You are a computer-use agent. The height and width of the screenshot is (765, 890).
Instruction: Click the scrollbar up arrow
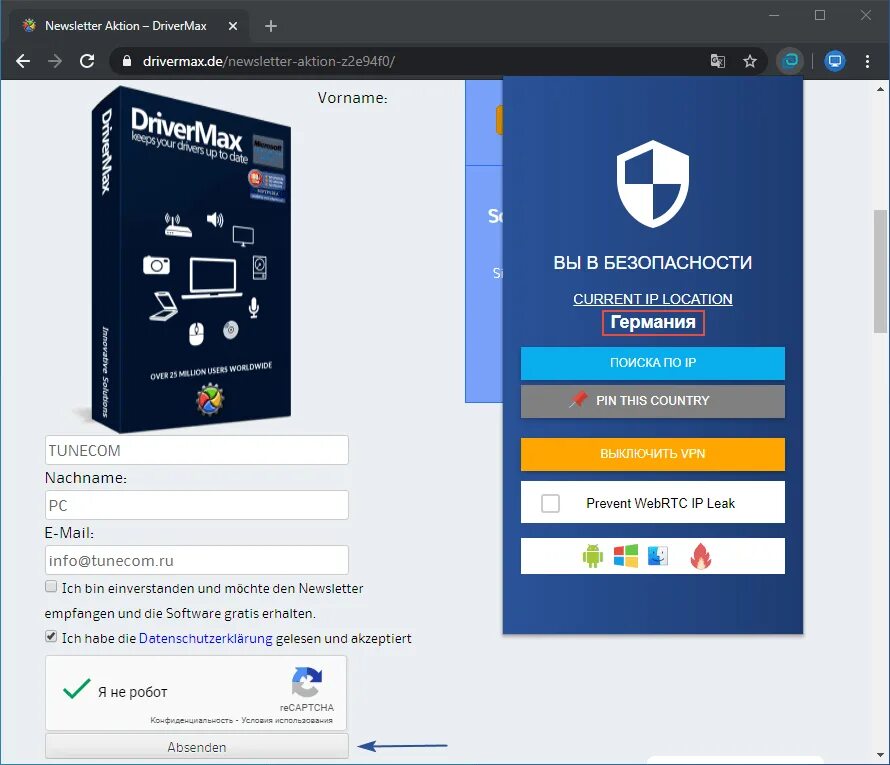click(880, 89)
